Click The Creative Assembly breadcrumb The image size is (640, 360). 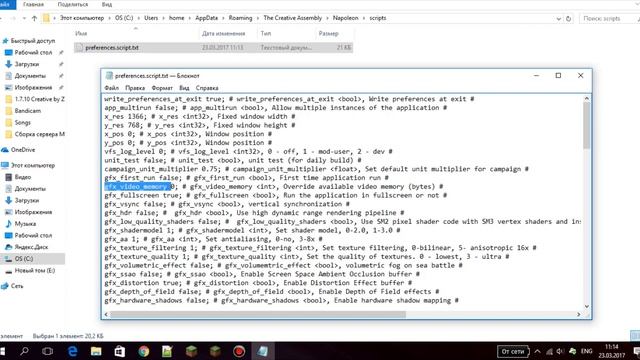293,18
